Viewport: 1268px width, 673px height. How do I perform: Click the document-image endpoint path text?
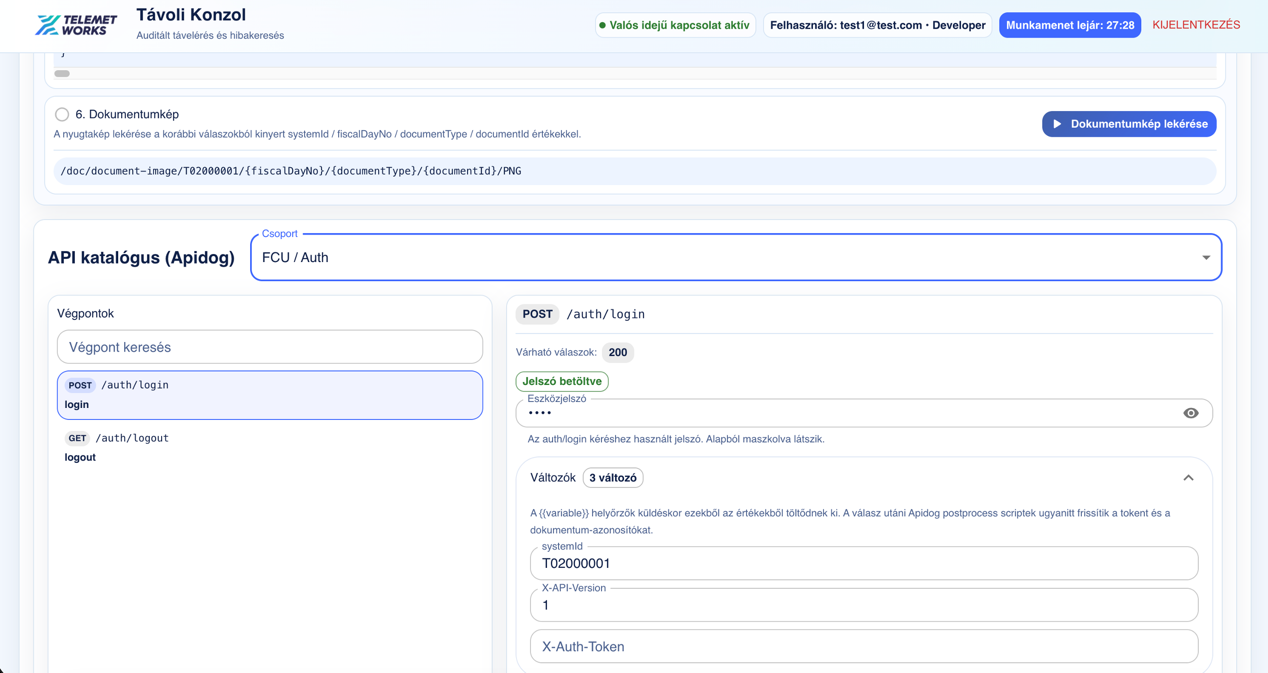(291, 171)
